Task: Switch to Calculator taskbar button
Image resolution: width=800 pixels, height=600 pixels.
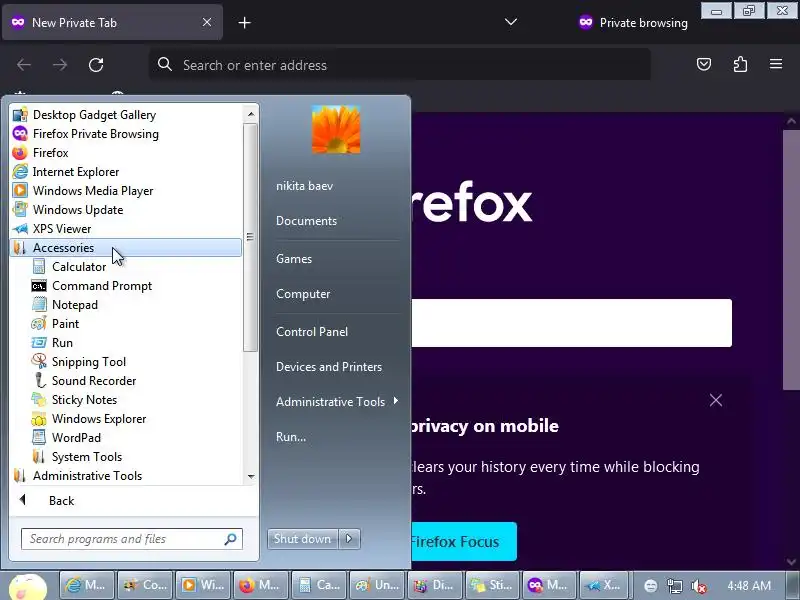Action: click(319, 585)
